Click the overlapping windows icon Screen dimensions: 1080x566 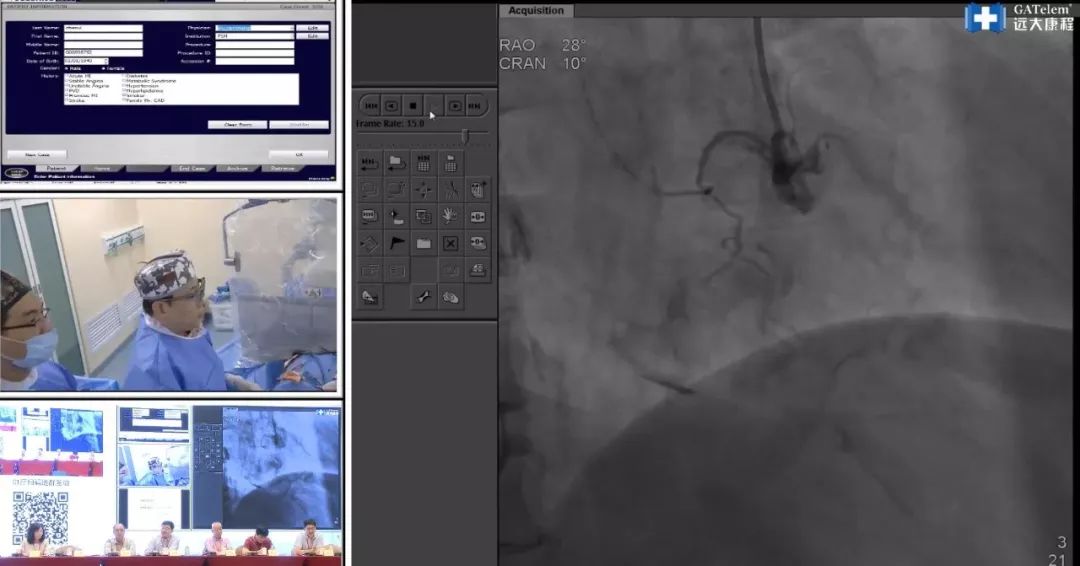tap(424, 216)
